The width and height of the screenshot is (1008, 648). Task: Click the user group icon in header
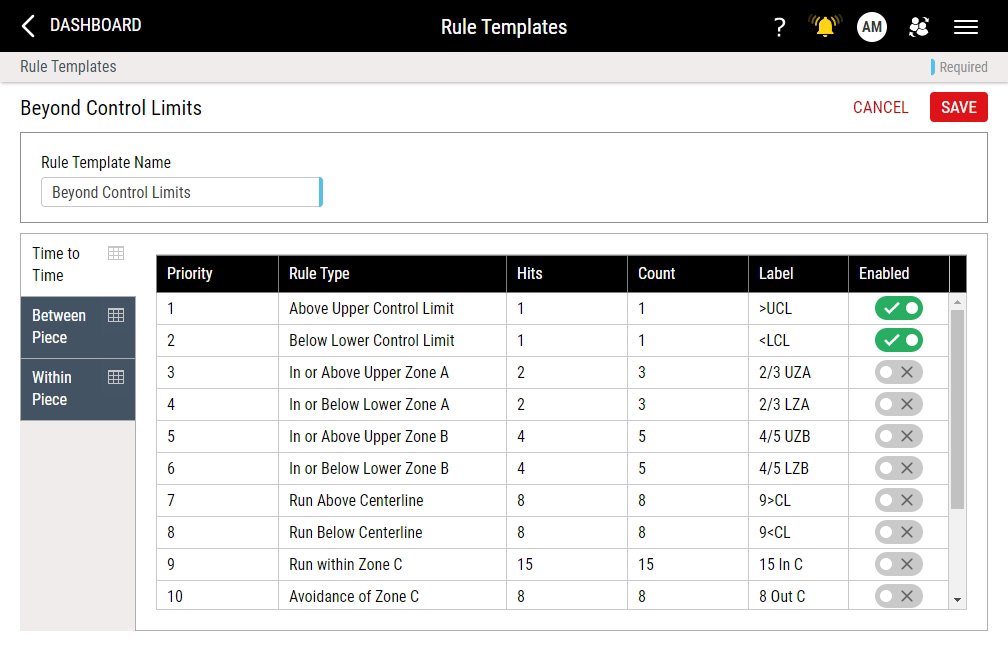918,27
